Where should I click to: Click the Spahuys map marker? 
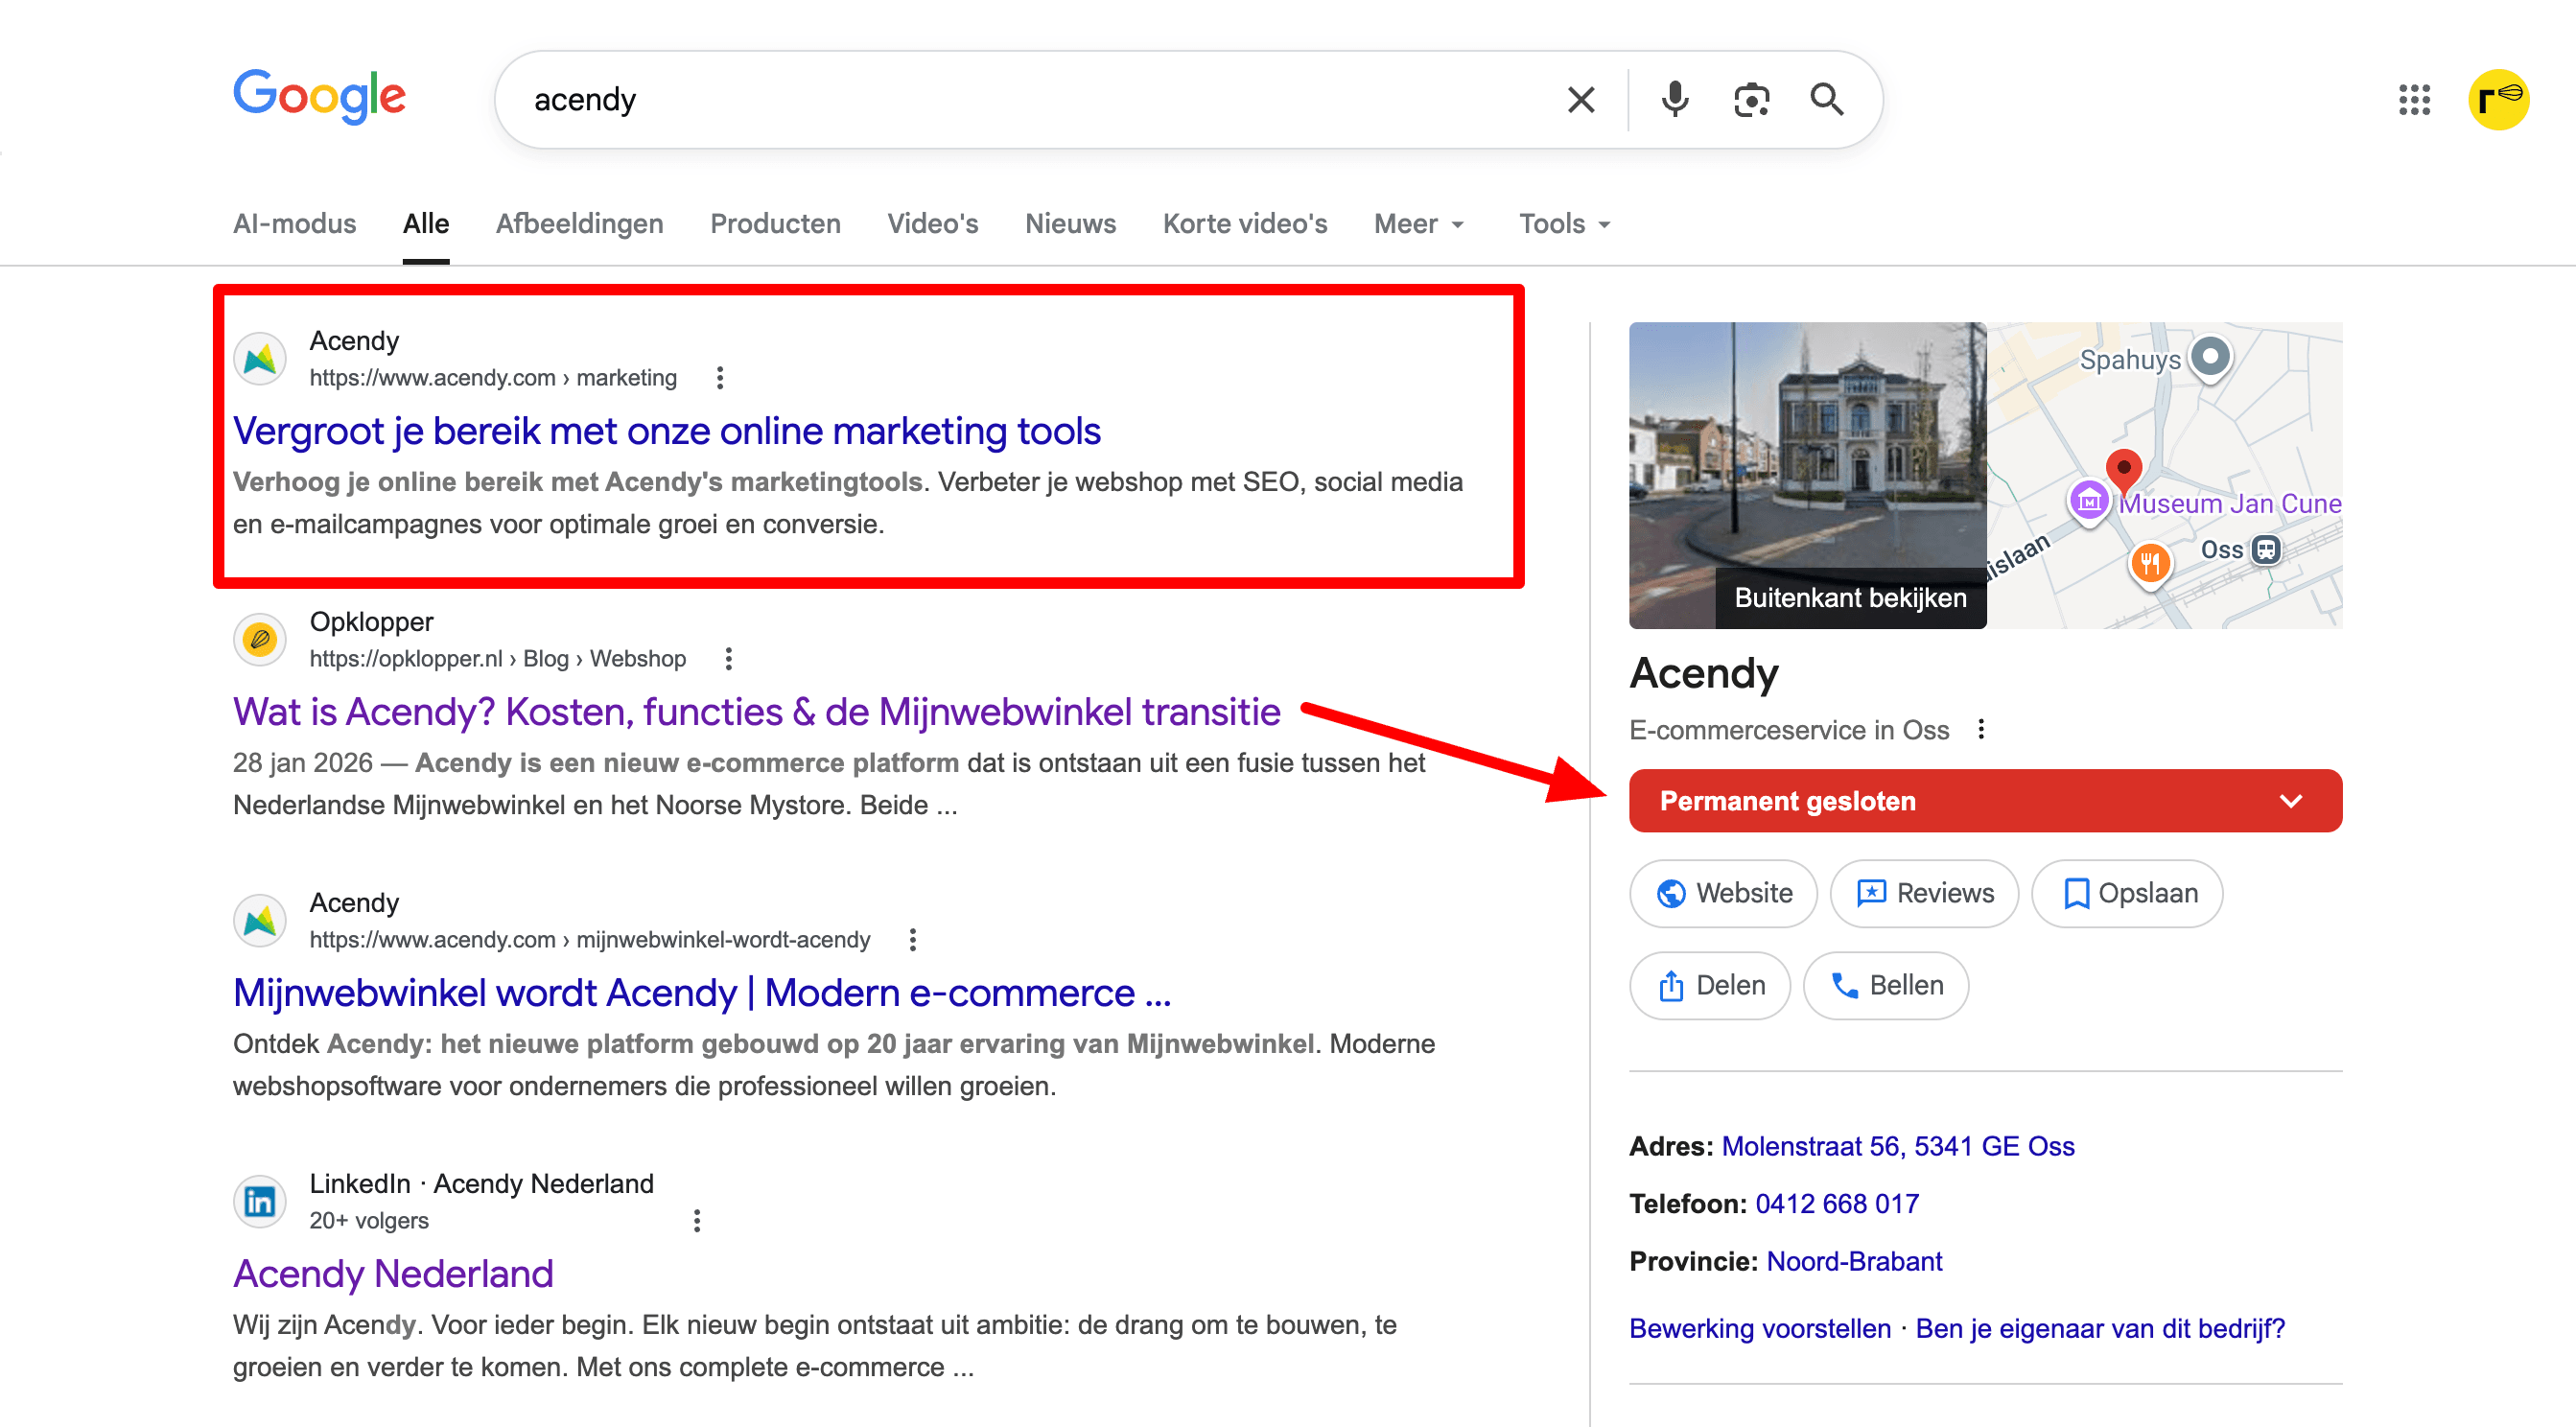tap(2210, 357)
